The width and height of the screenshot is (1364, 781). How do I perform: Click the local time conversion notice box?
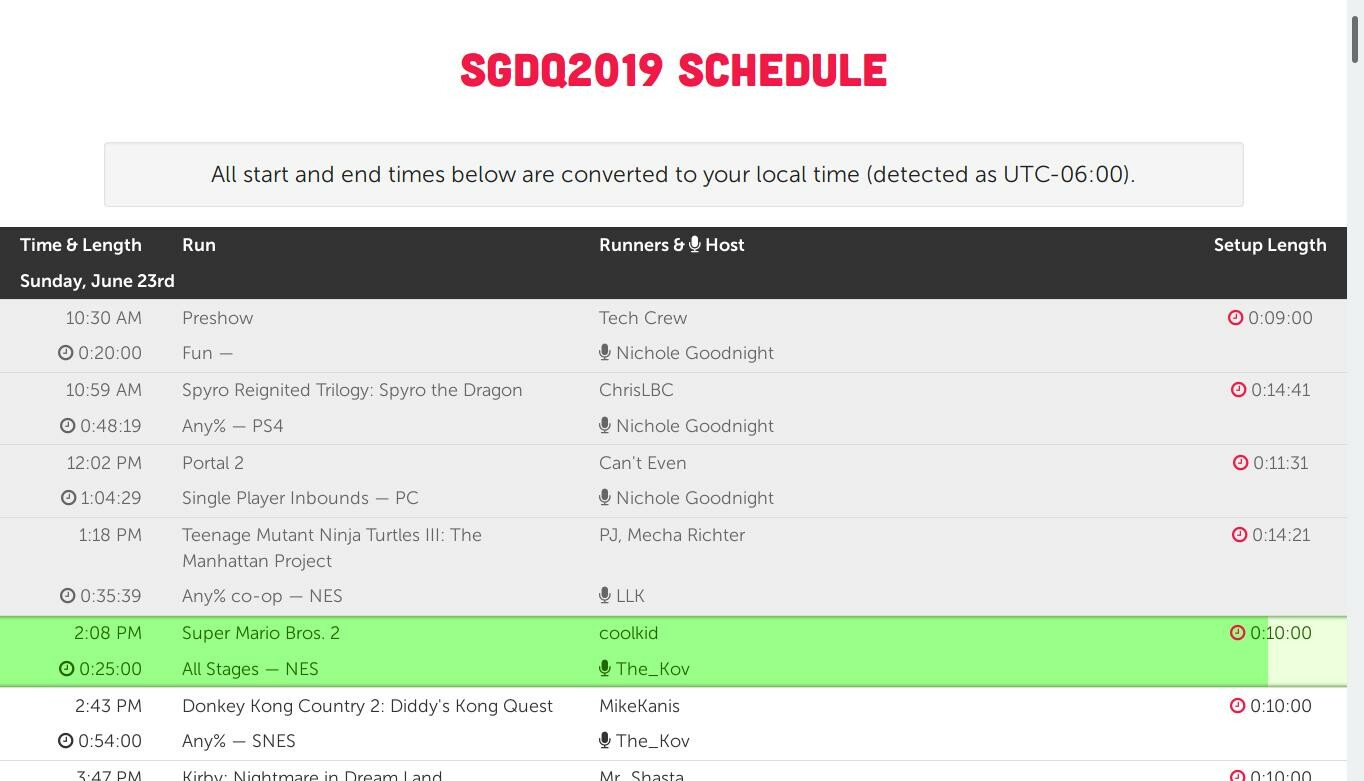coord(673,175)
